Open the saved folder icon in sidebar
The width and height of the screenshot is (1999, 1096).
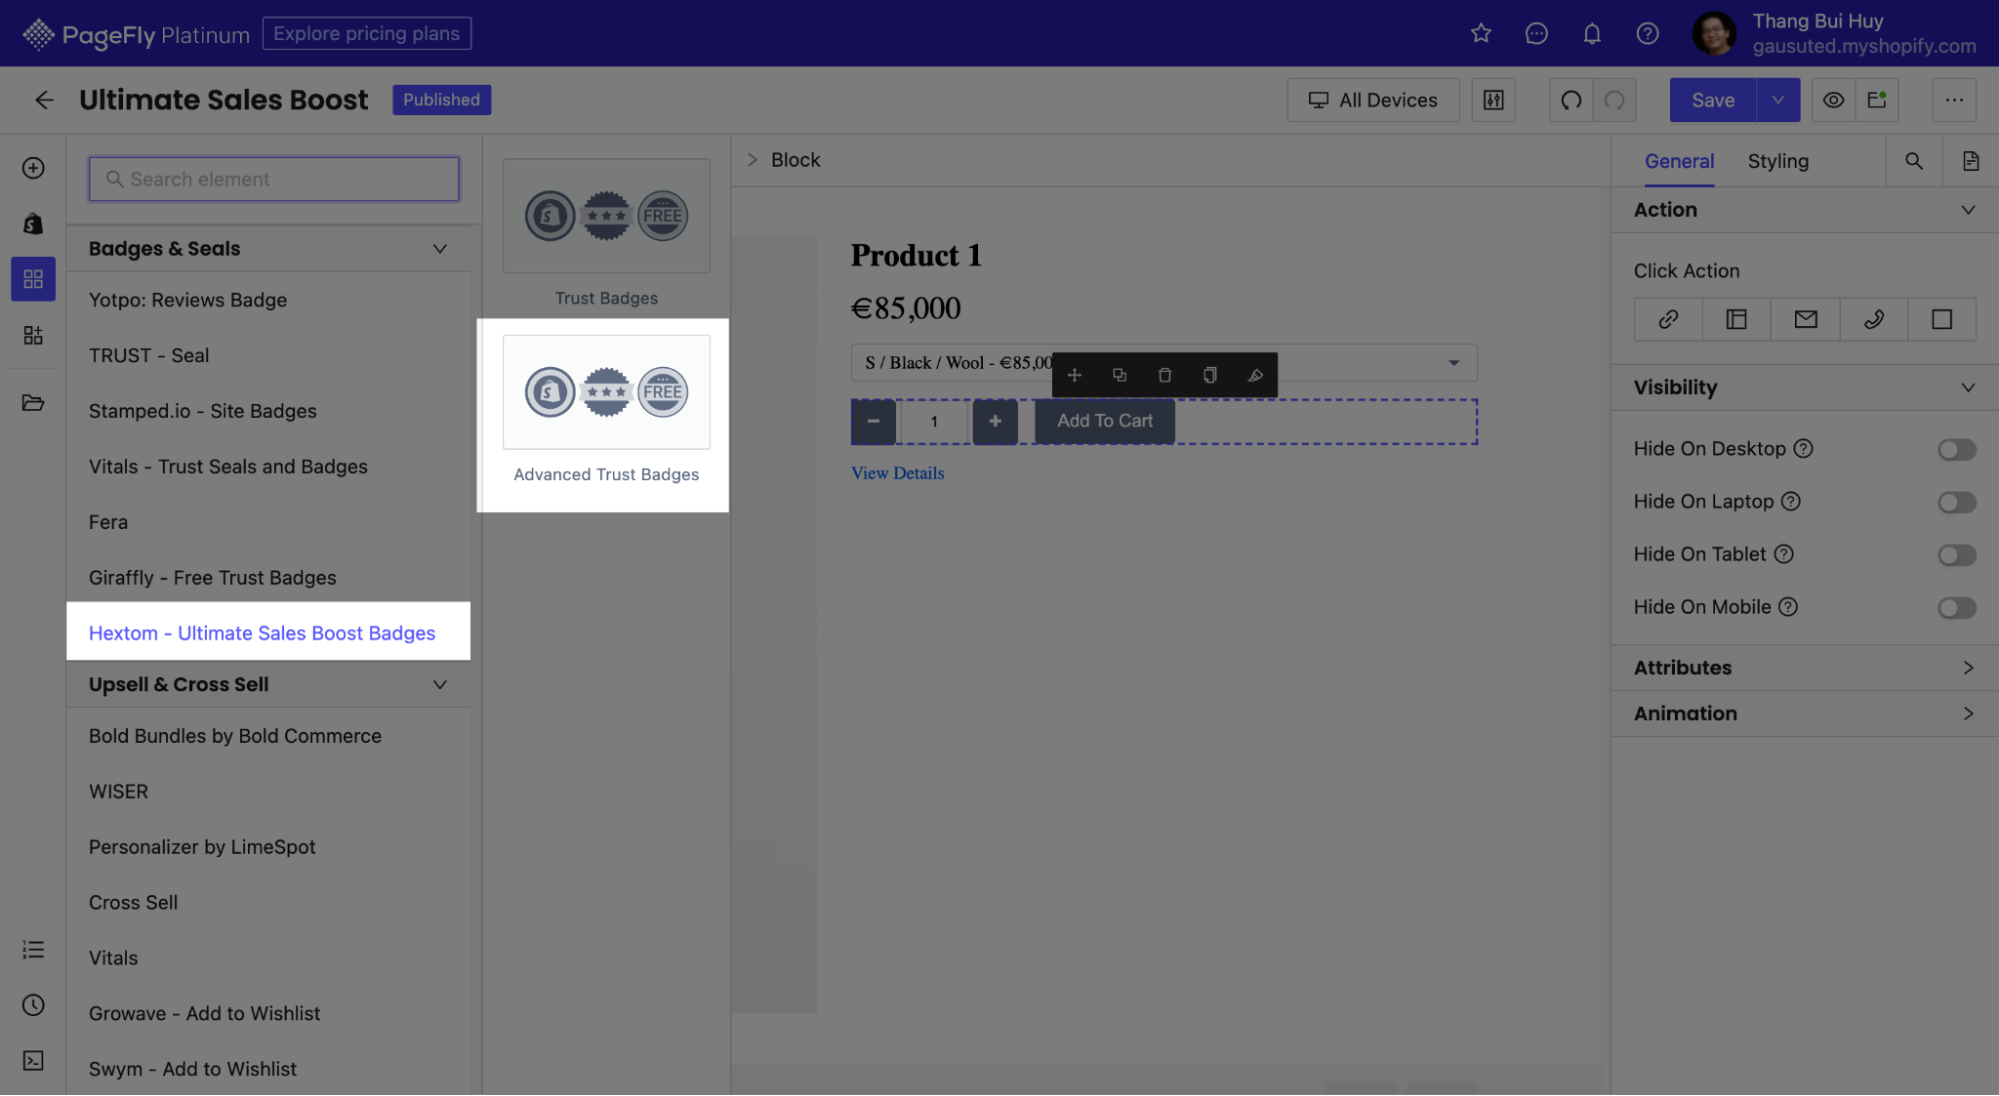33,403
